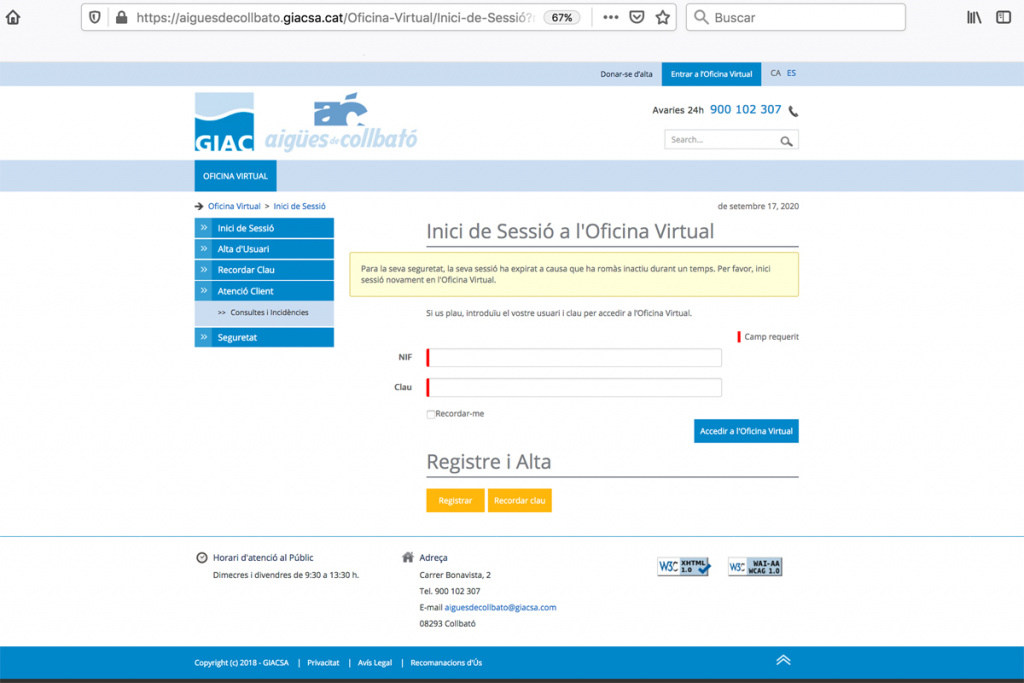The image size is (1024, 683).
Task: Click the browser URL address bar
Action: 336,18
